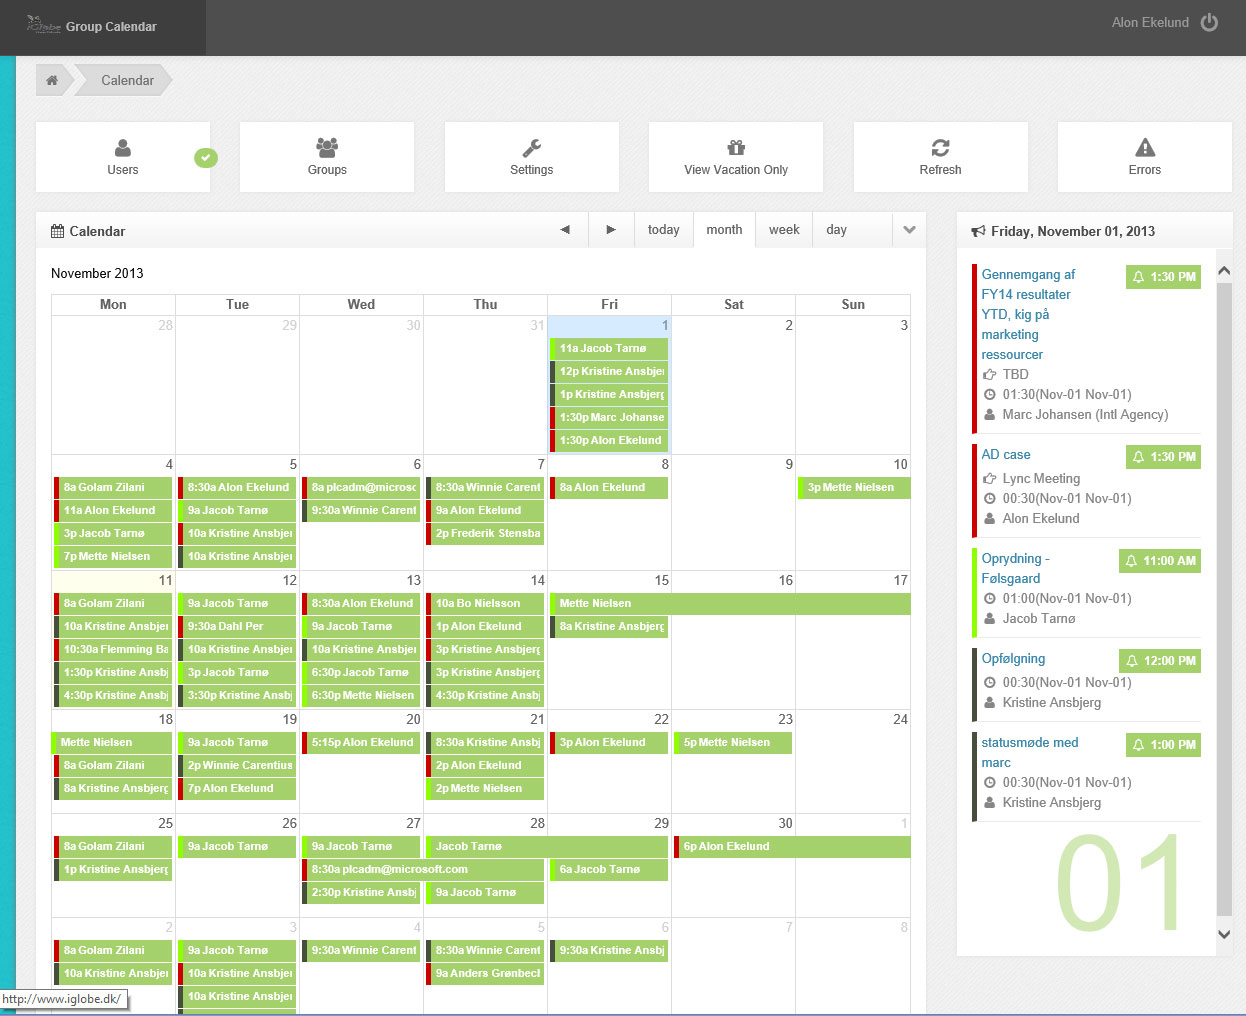Click View Vacation Only gift icon

pyautogui.click(x=736, y=148)
